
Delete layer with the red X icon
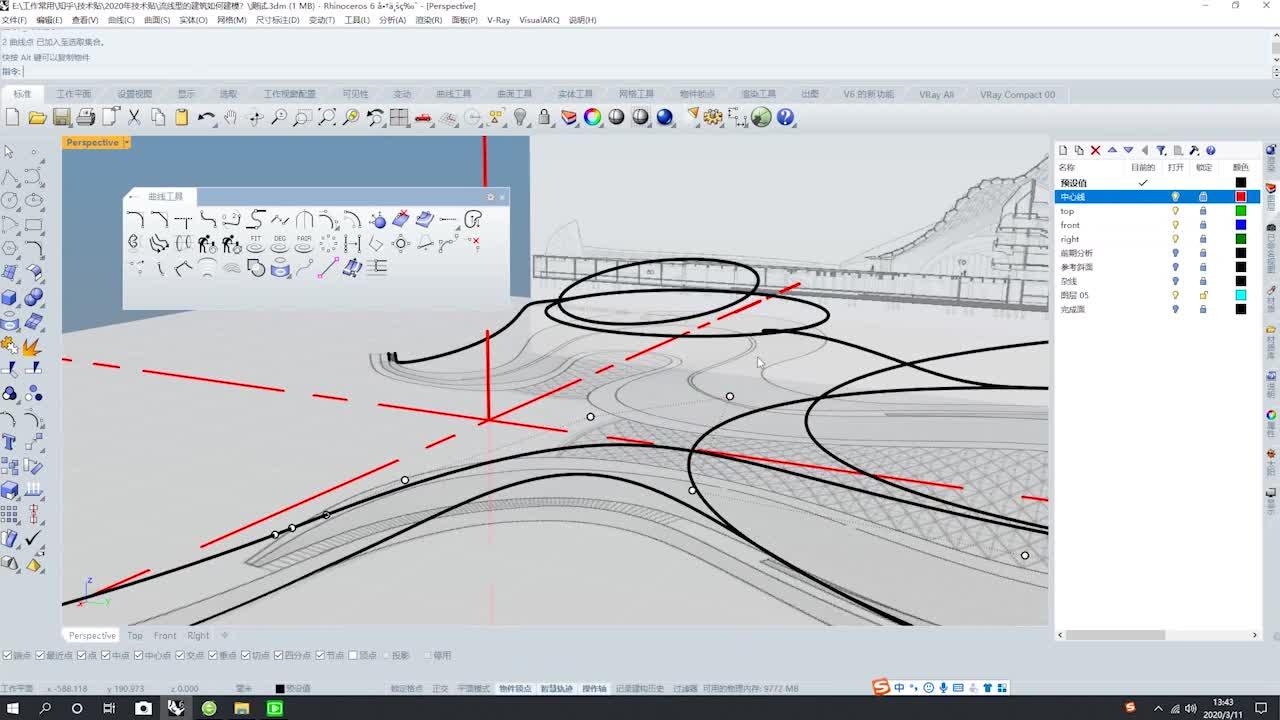point(1095,150)
